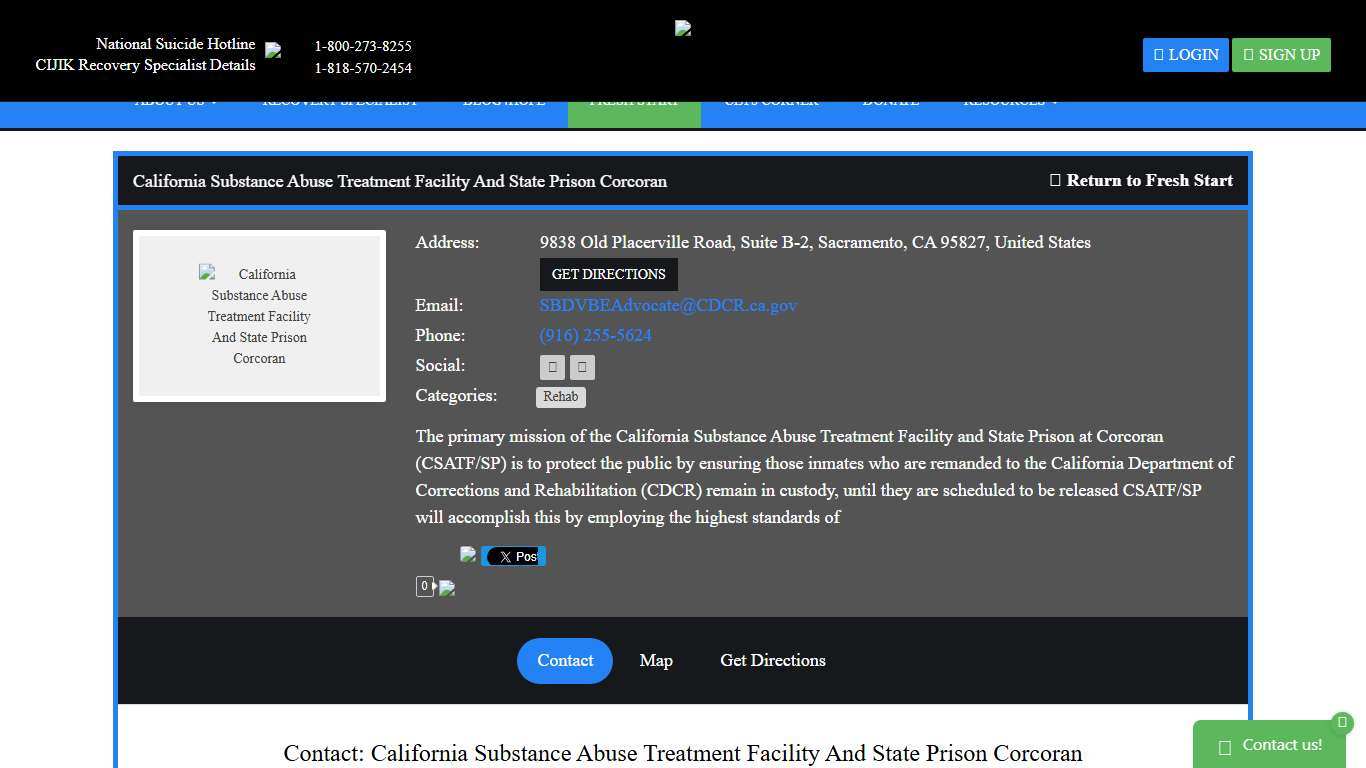Expand the About Us dropdown in navigation
Viewport: 1366px width, 768px height.
point(176,108)
